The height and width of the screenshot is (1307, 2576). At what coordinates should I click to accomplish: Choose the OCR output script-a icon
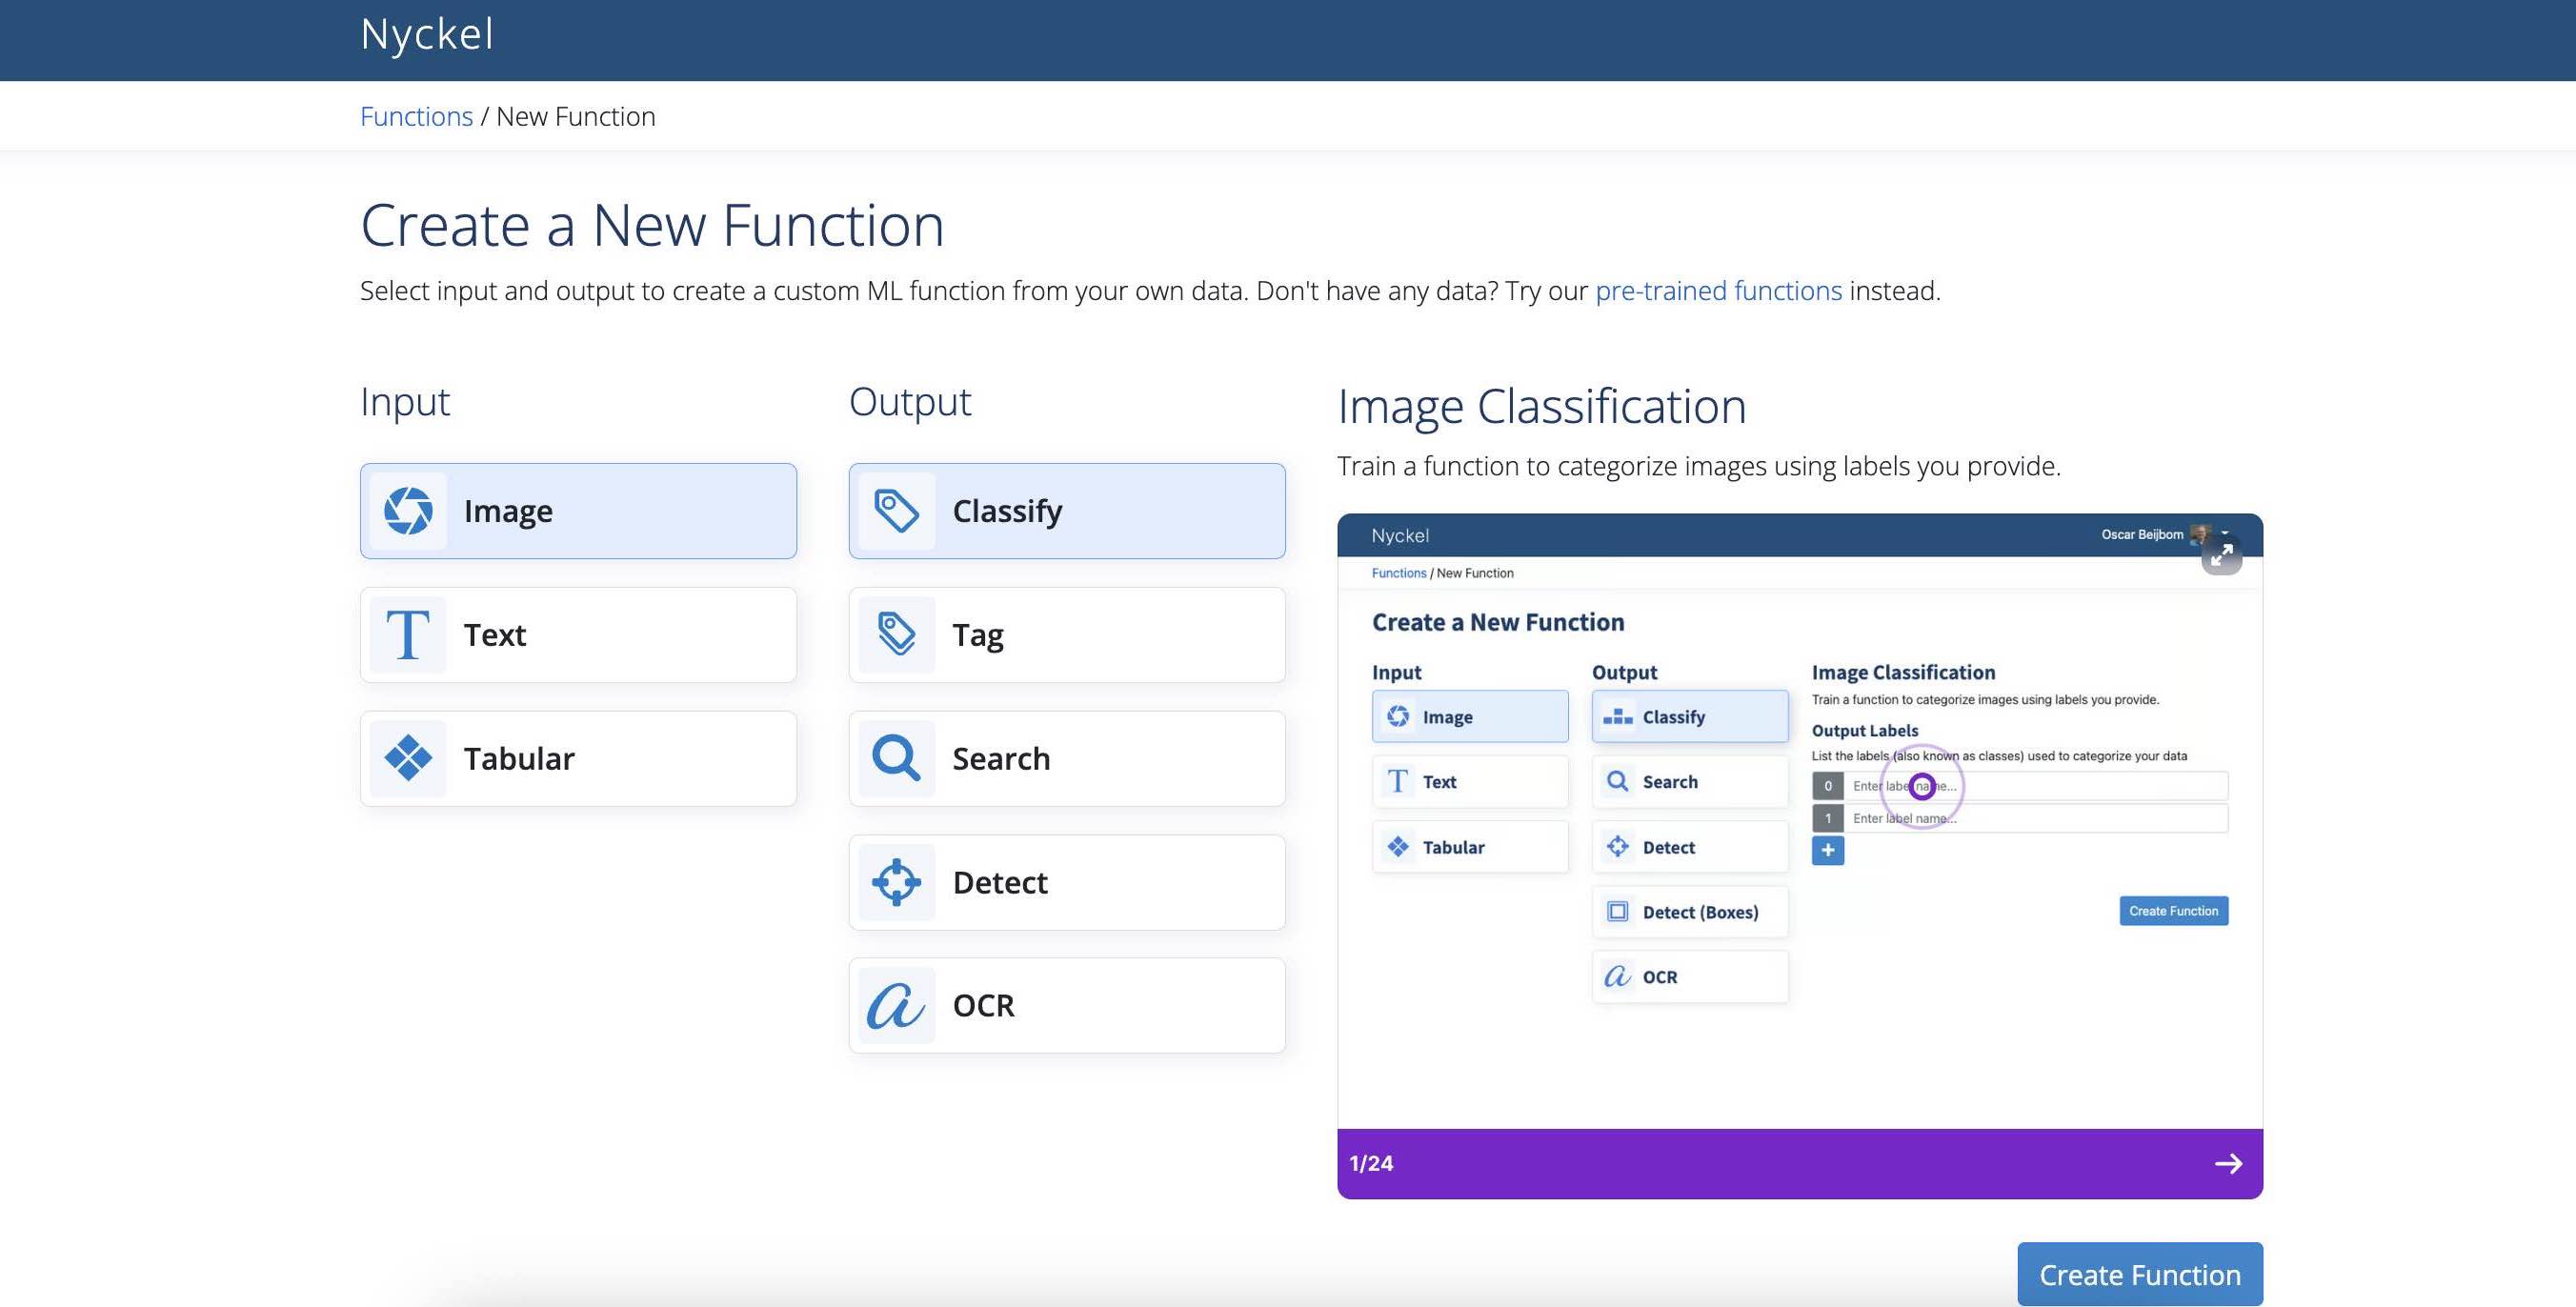point(896,1005)
